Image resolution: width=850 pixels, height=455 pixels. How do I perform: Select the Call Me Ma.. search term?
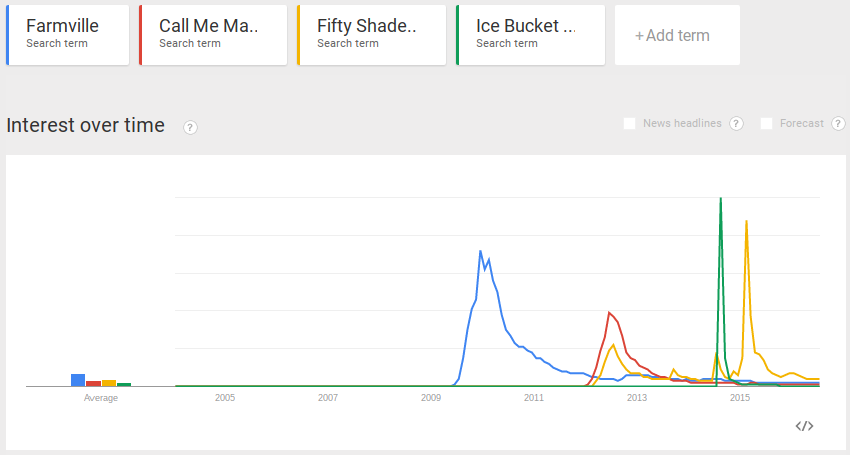coord(213,35)
